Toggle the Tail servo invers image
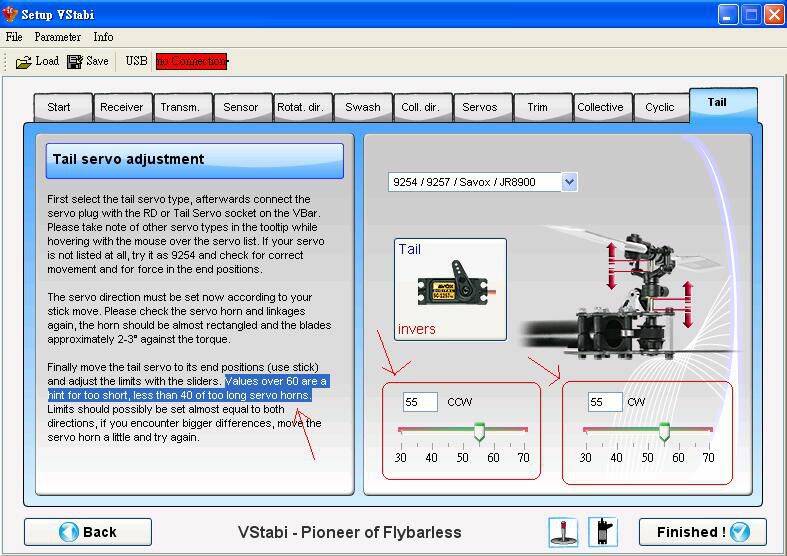 coord(450,290)
